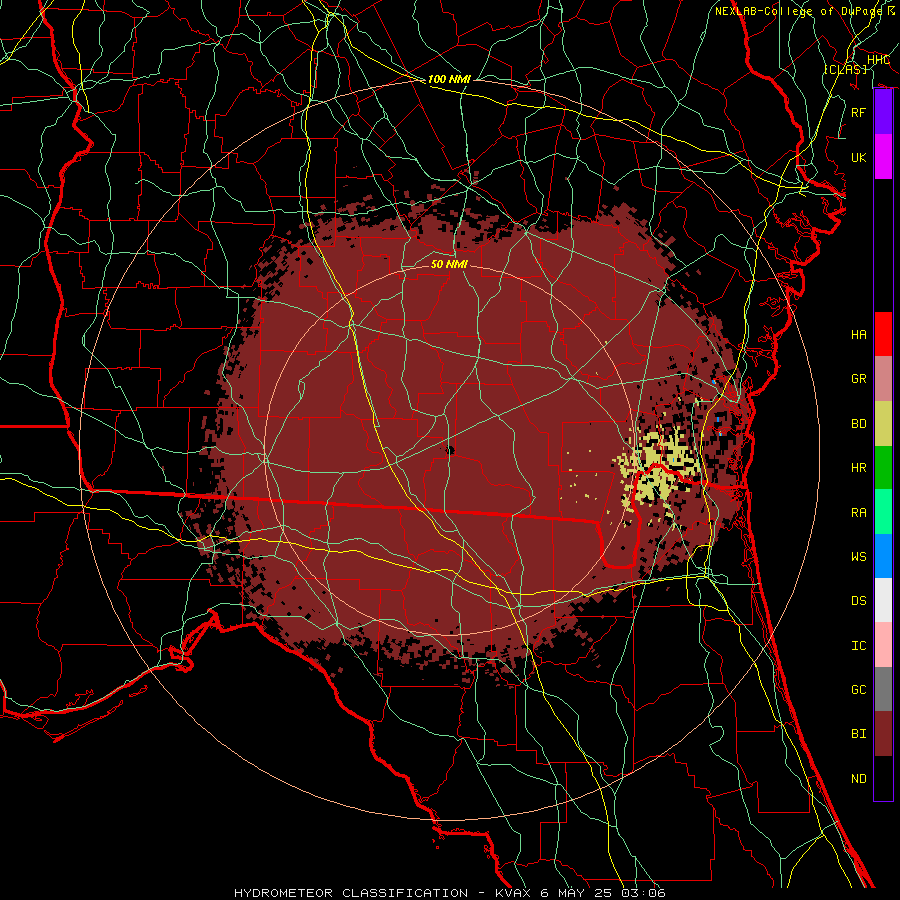
Task: Click the "WS" legend label
Action: click(858, 556)
